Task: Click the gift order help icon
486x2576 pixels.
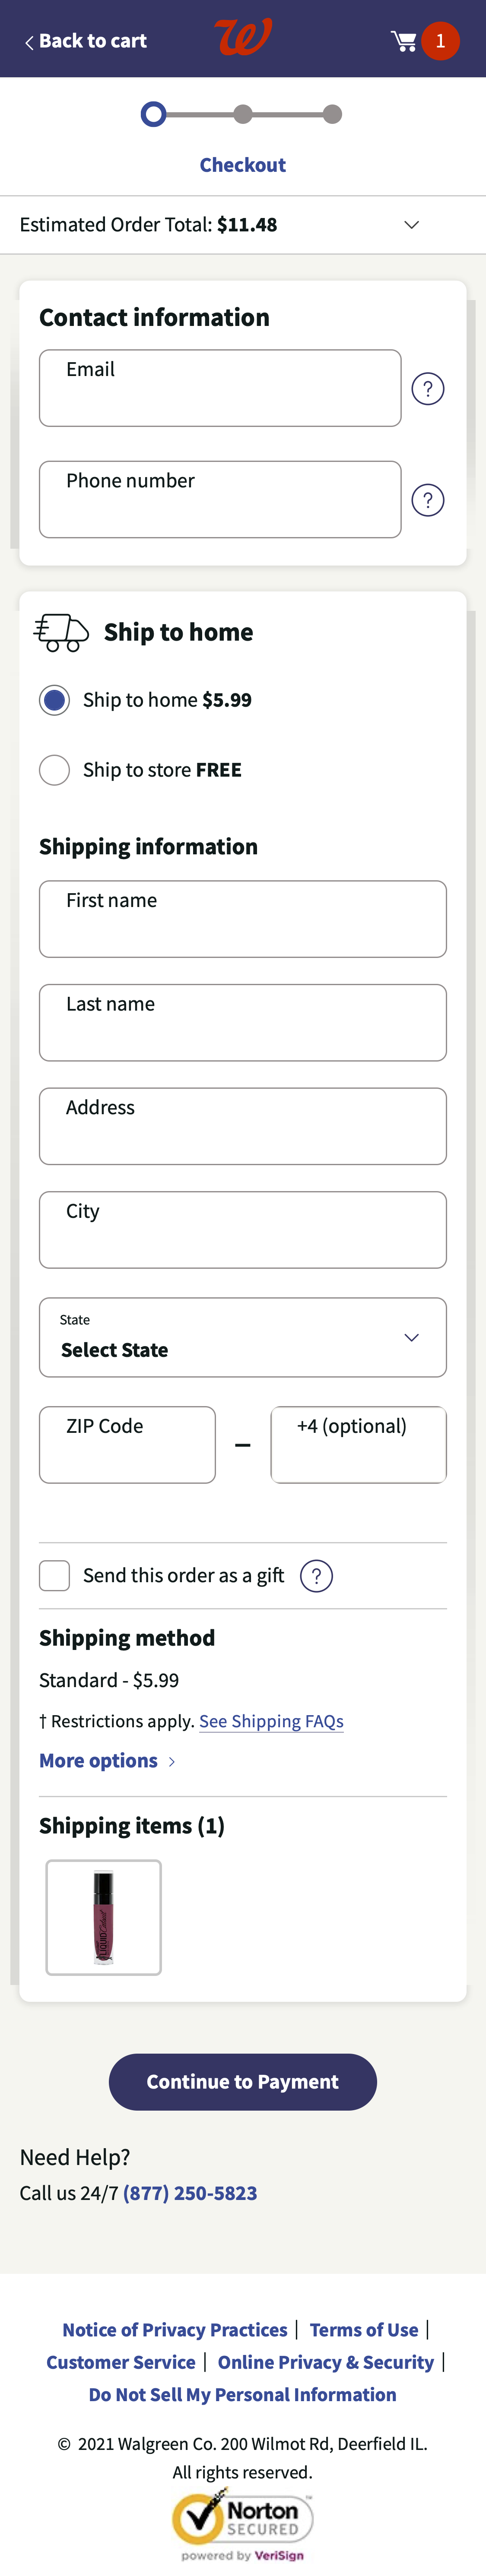Action: click(316, 1576)
